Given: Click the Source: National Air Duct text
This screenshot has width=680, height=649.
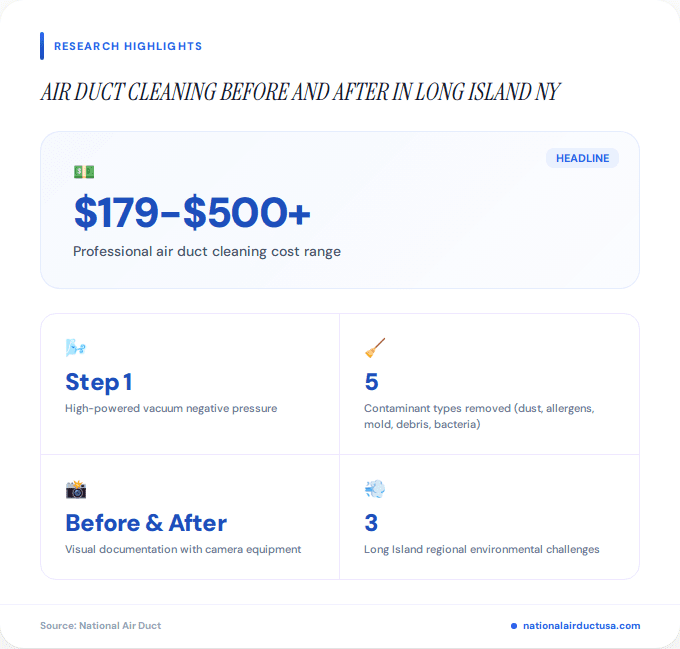Looking at the screenshot, I should [x=100, y=626].
